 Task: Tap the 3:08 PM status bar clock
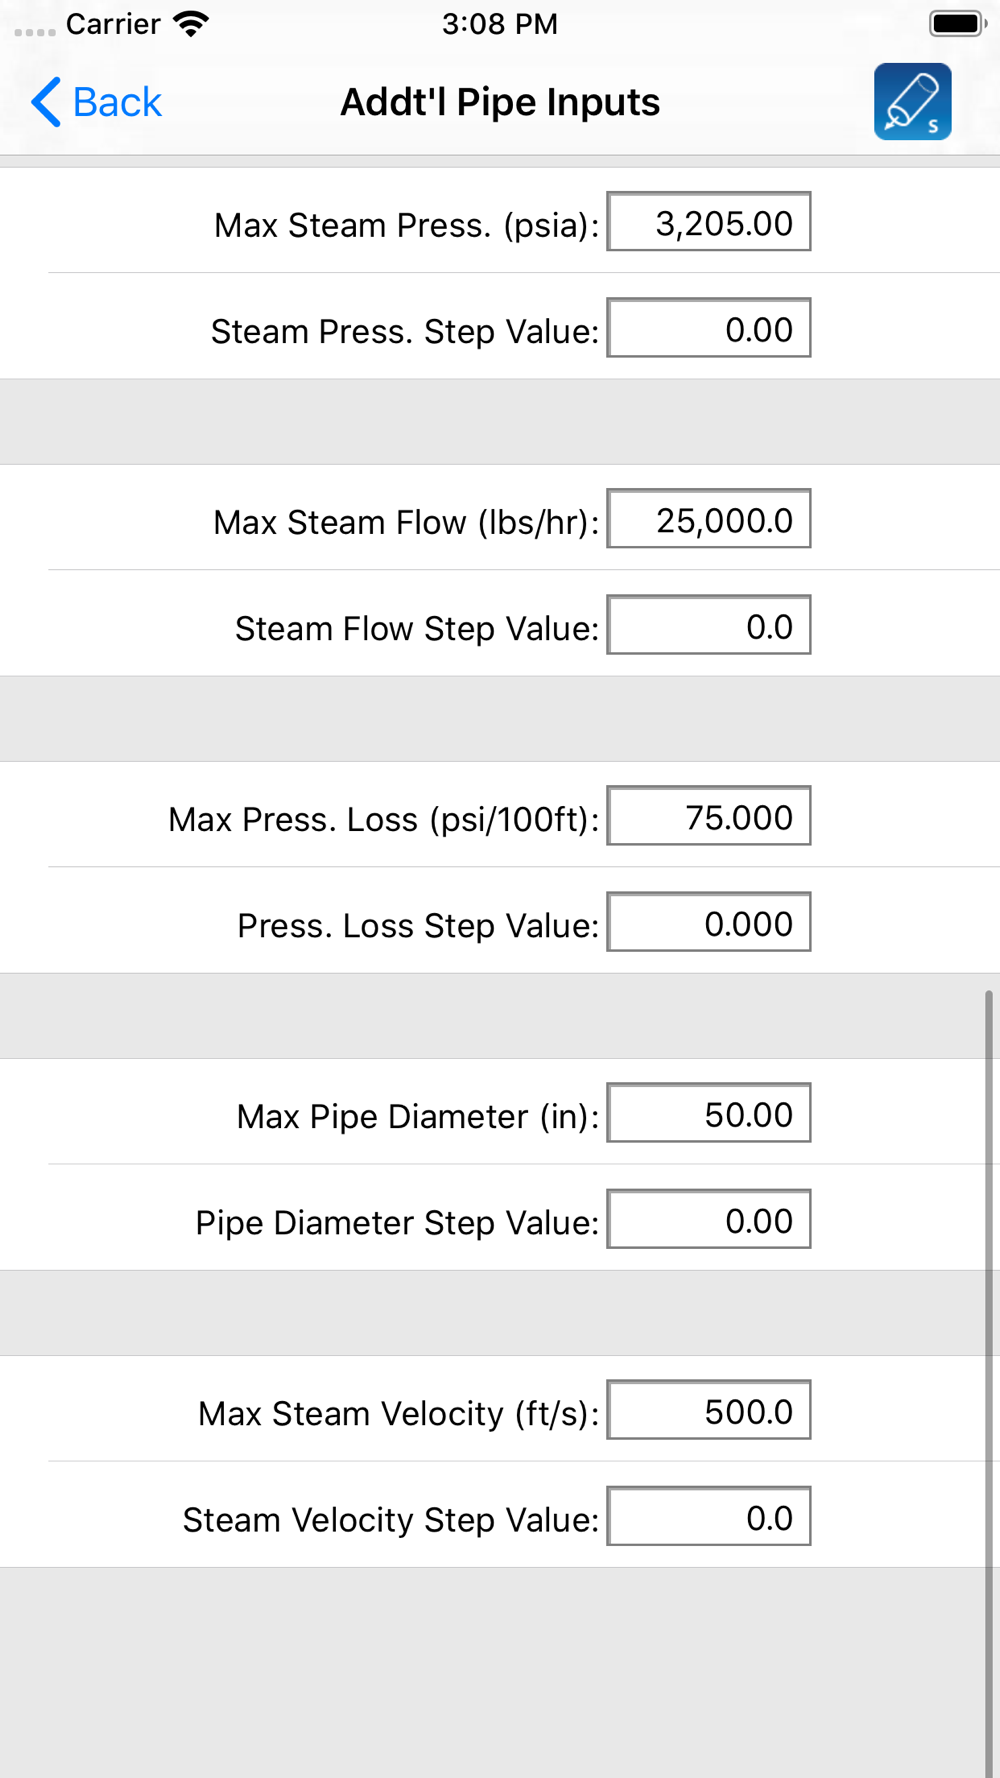point(500,24)
